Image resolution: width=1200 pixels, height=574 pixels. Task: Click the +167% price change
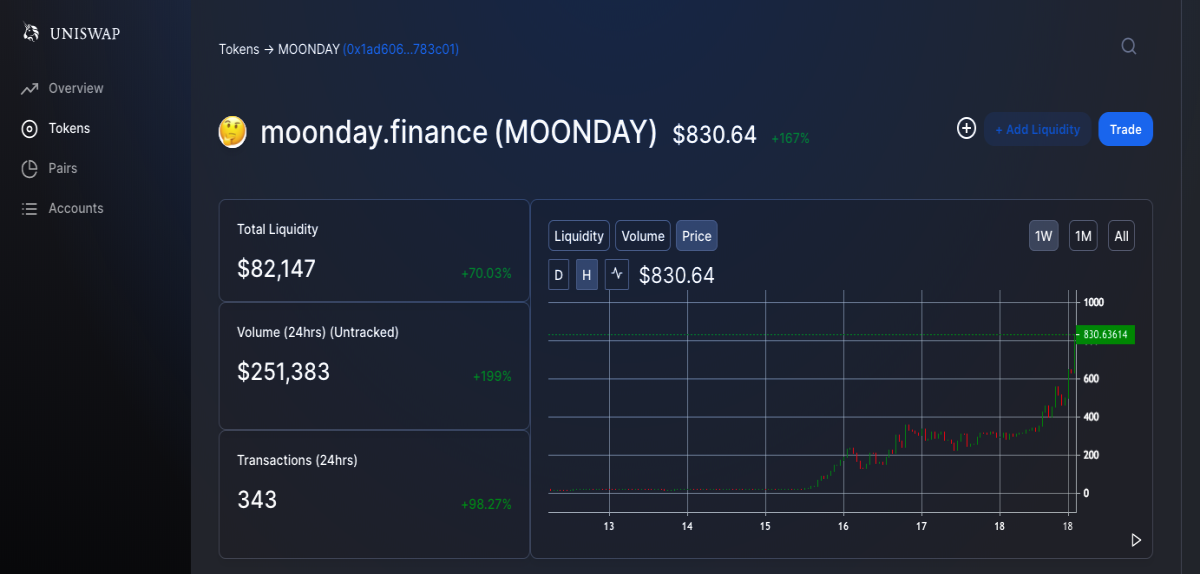790,138
